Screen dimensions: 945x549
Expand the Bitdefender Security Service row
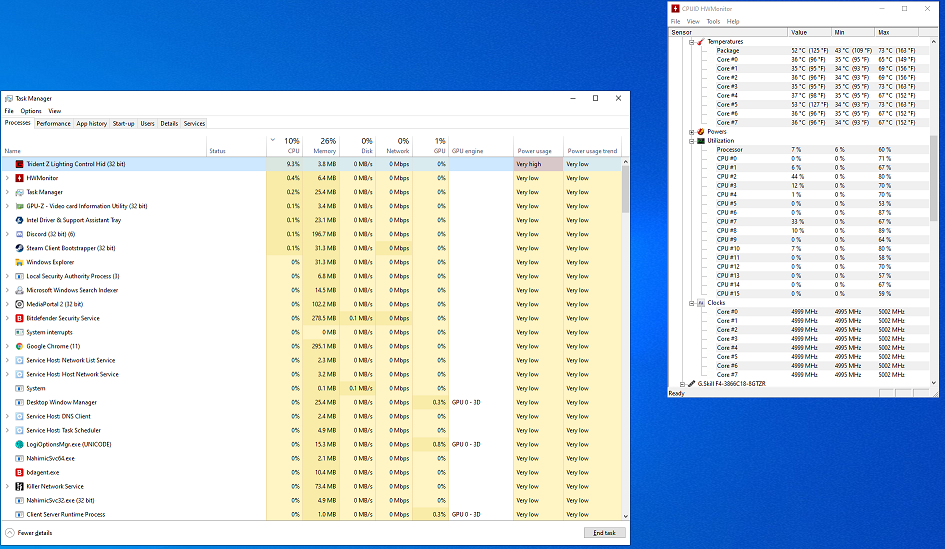pos(7,318)
